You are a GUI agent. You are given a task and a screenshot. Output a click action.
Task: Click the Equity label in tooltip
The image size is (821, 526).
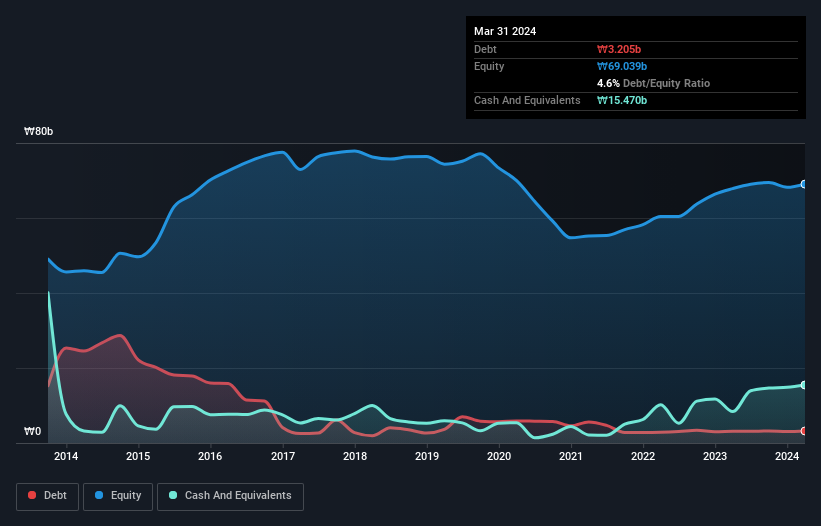(489, 66)
